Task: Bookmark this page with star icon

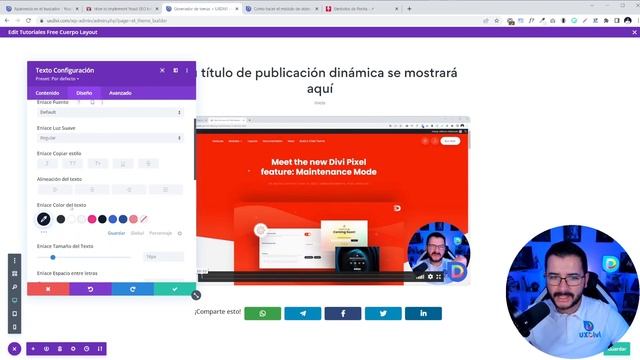Action: coord(497,20)
